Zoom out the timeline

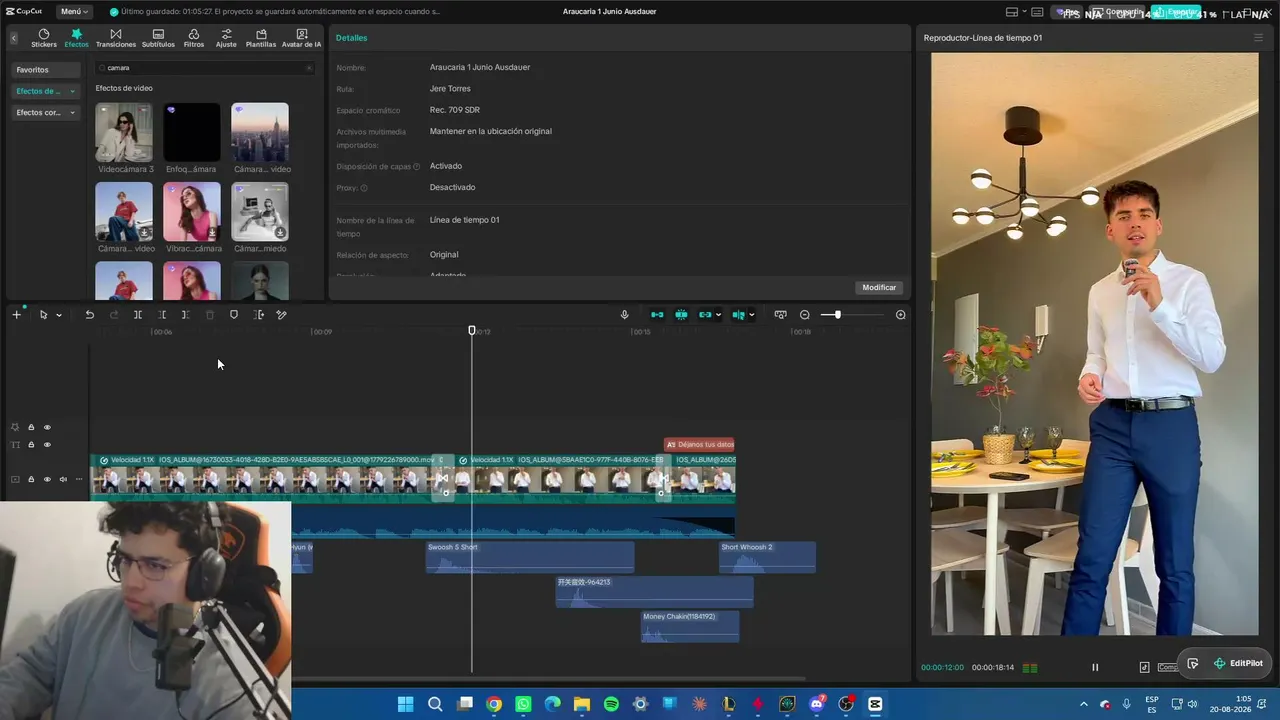coord(805,315)
